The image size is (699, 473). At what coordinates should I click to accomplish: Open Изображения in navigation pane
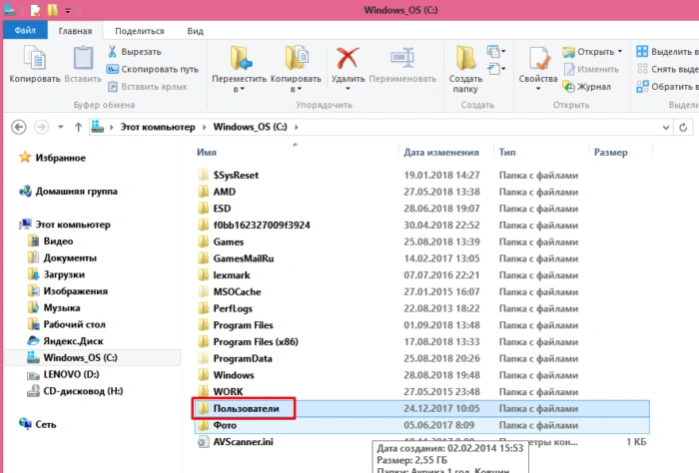click(68, 291)
